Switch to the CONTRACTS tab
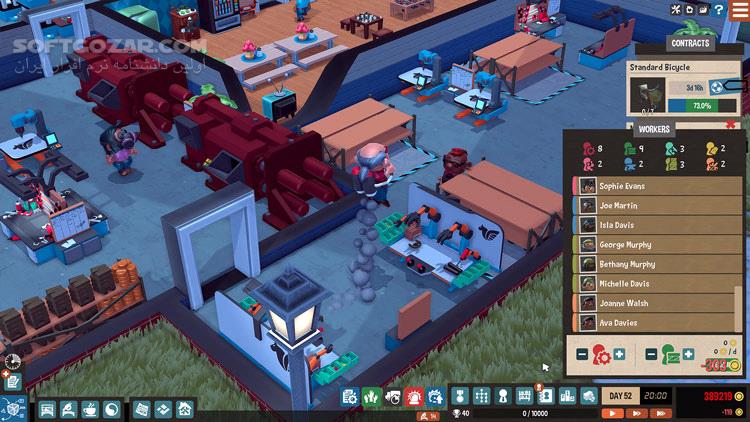Screen dimensions: 750x422 tap(690, 43)
